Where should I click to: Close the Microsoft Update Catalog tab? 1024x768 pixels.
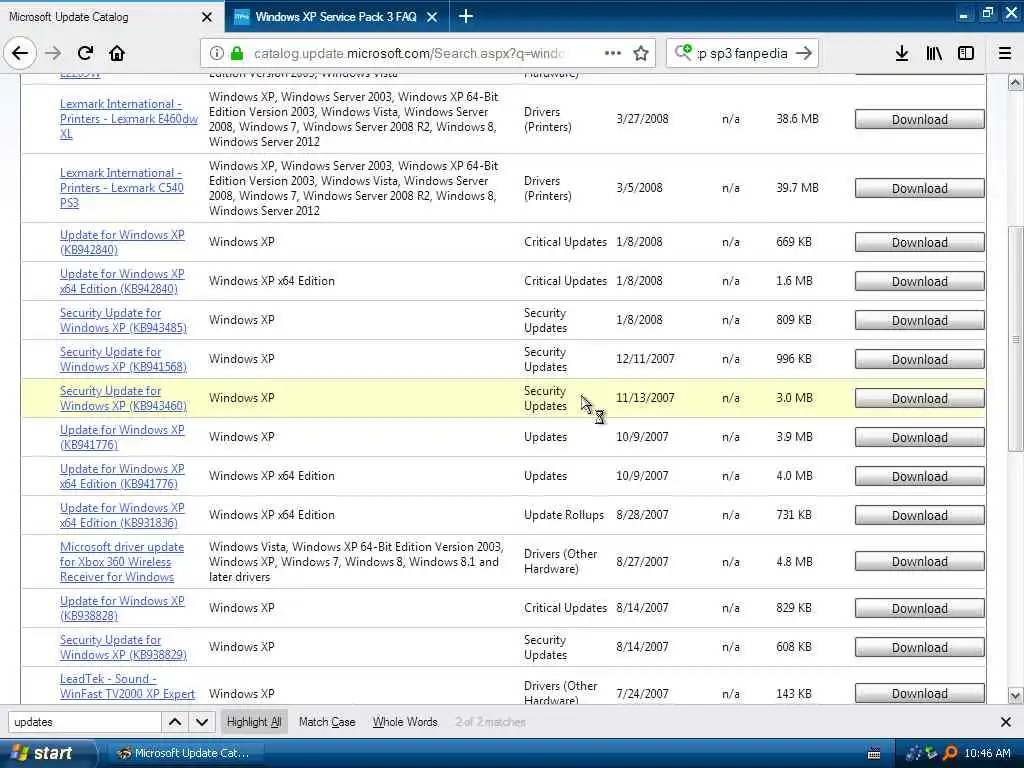coord(207,17)
